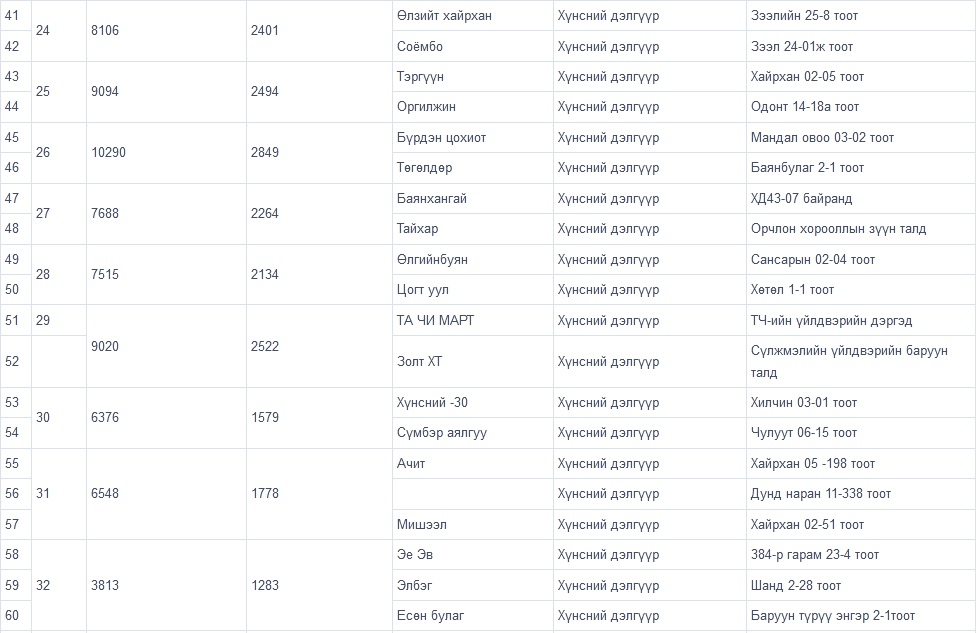978x633 pixels.
Task: Select the cell with value 3813
Action: tap(104, 585)
